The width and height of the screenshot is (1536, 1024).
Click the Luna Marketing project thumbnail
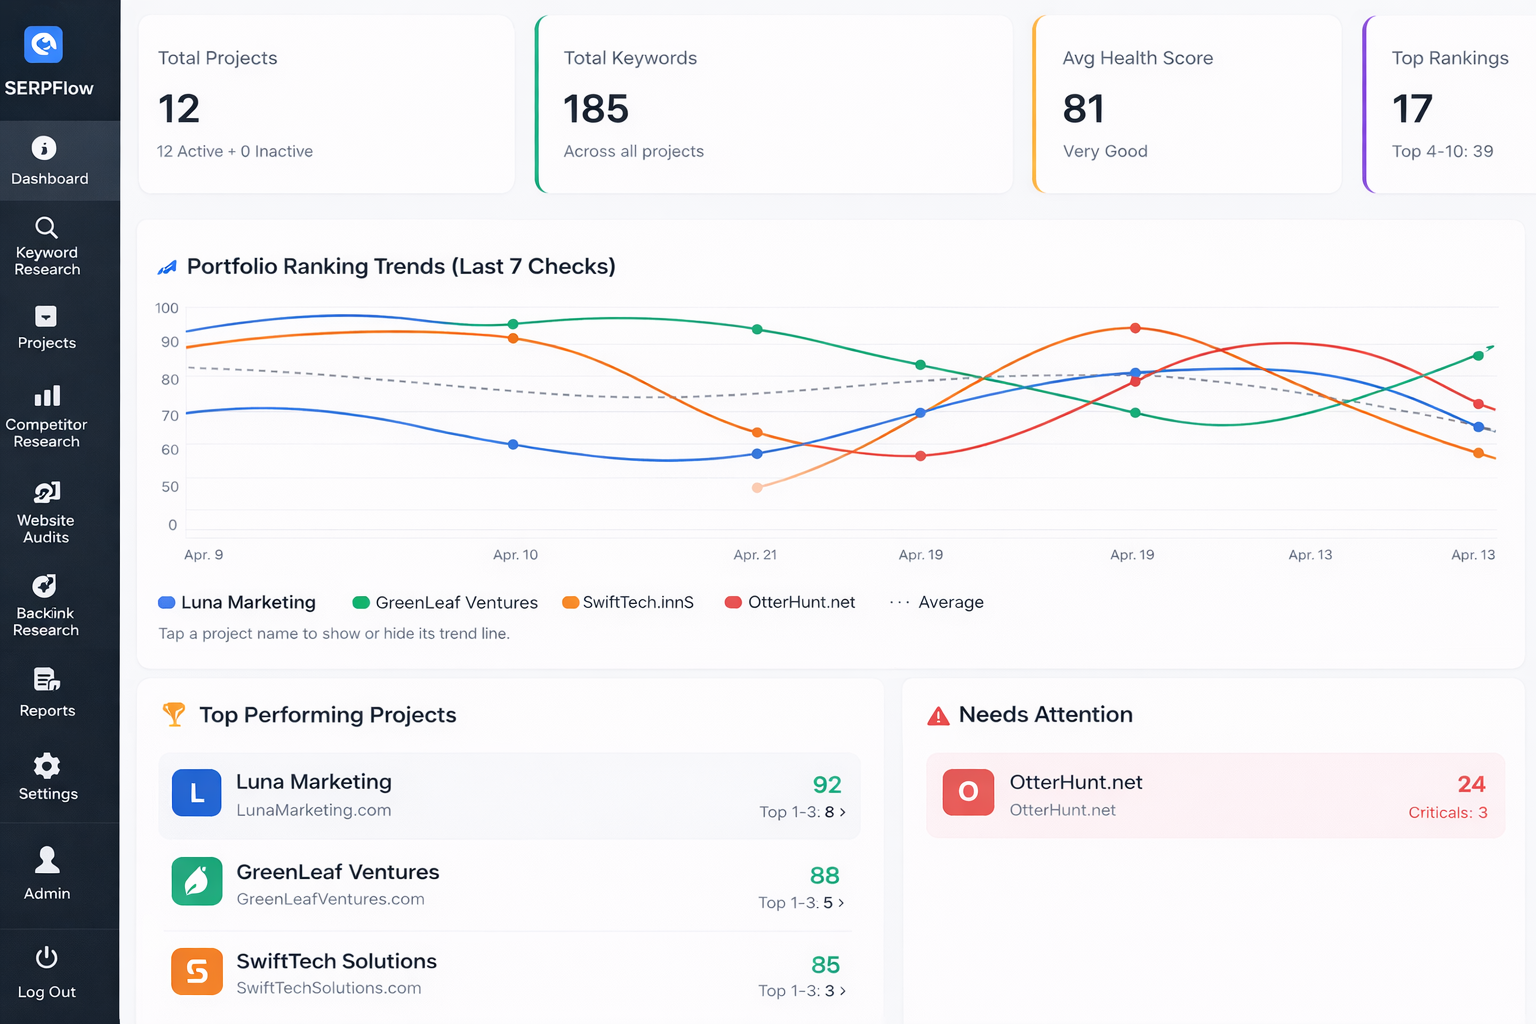[x=196, y=792]
